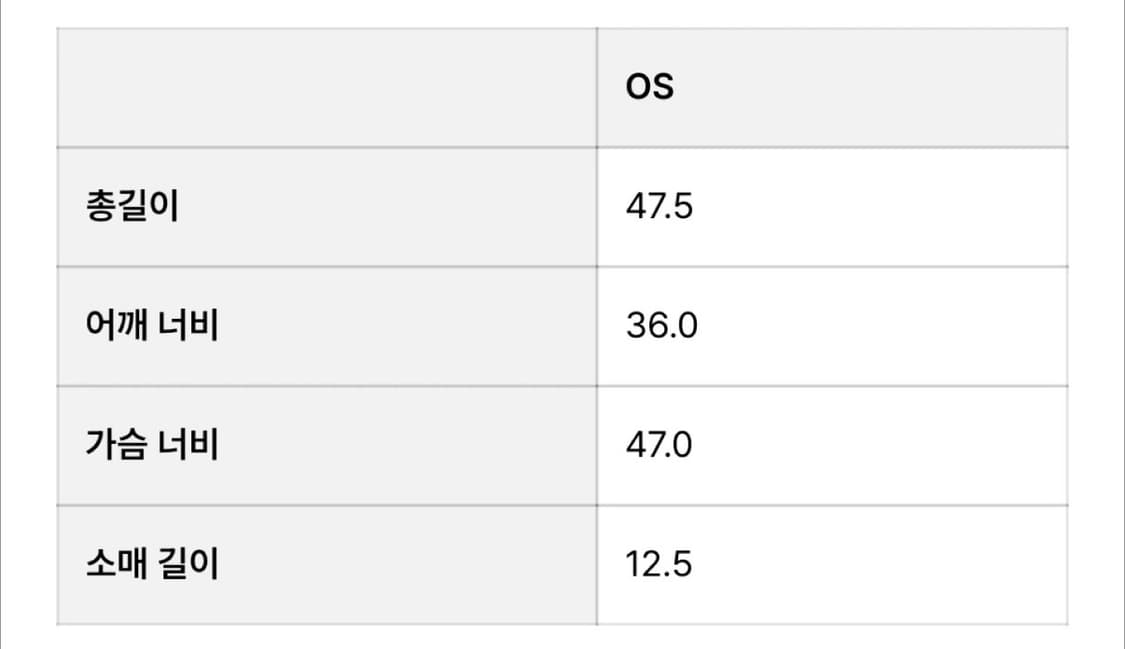This screenshot has width=1125, height=649.
Task: Click the empty top-left header cell
Action: (x=327, y=88)
